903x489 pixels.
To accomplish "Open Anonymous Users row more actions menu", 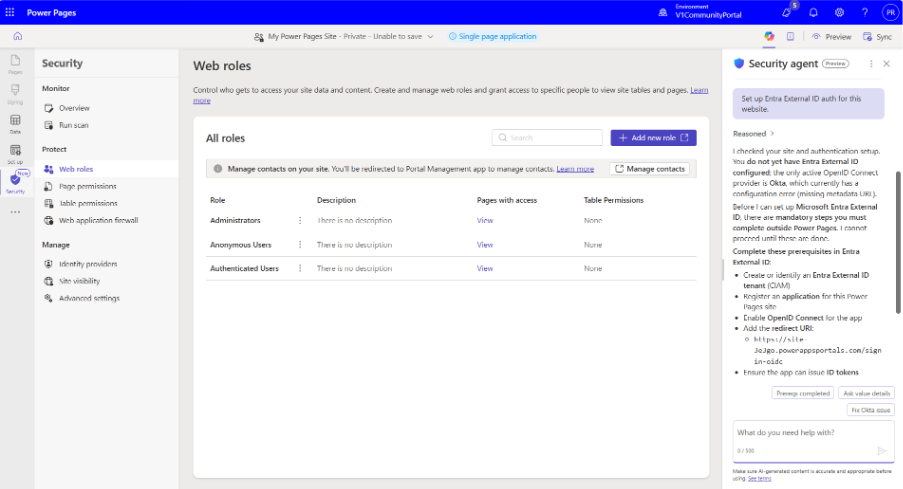I will 300,244.
